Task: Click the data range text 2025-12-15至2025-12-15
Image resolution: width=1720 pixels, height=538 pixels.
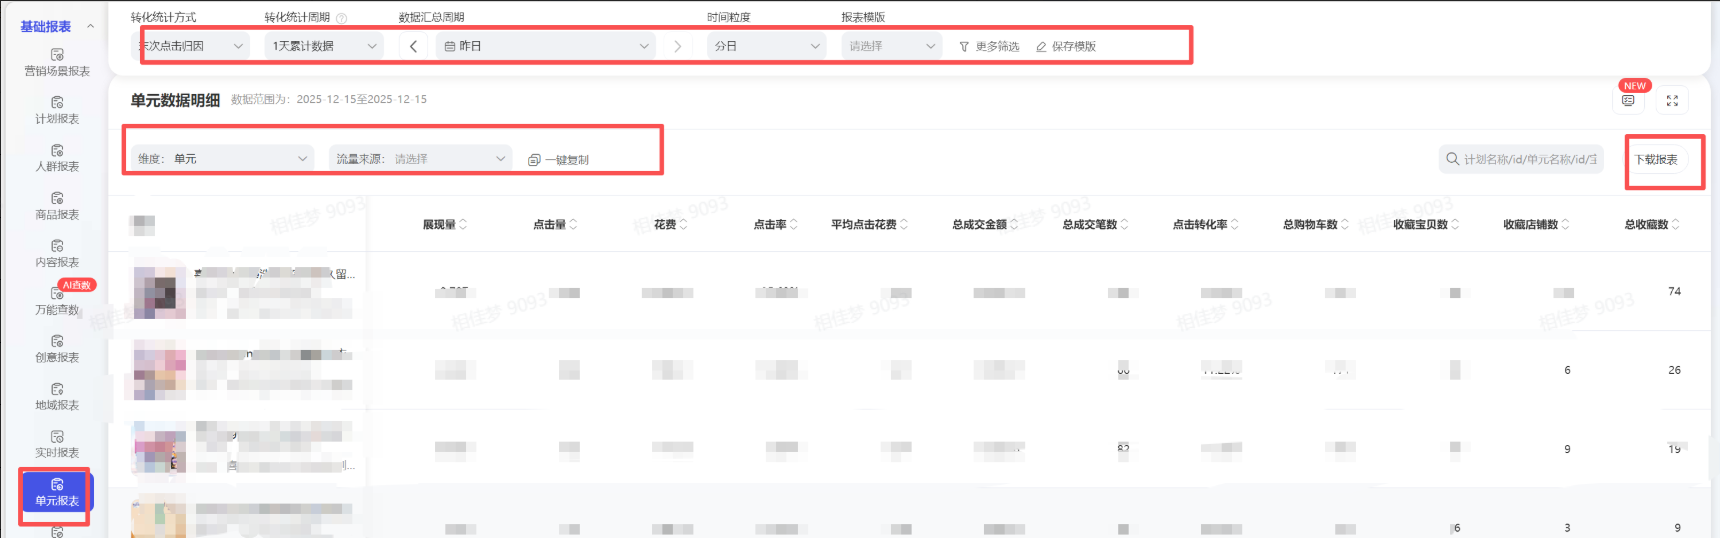Action: (x=362, y=100)
